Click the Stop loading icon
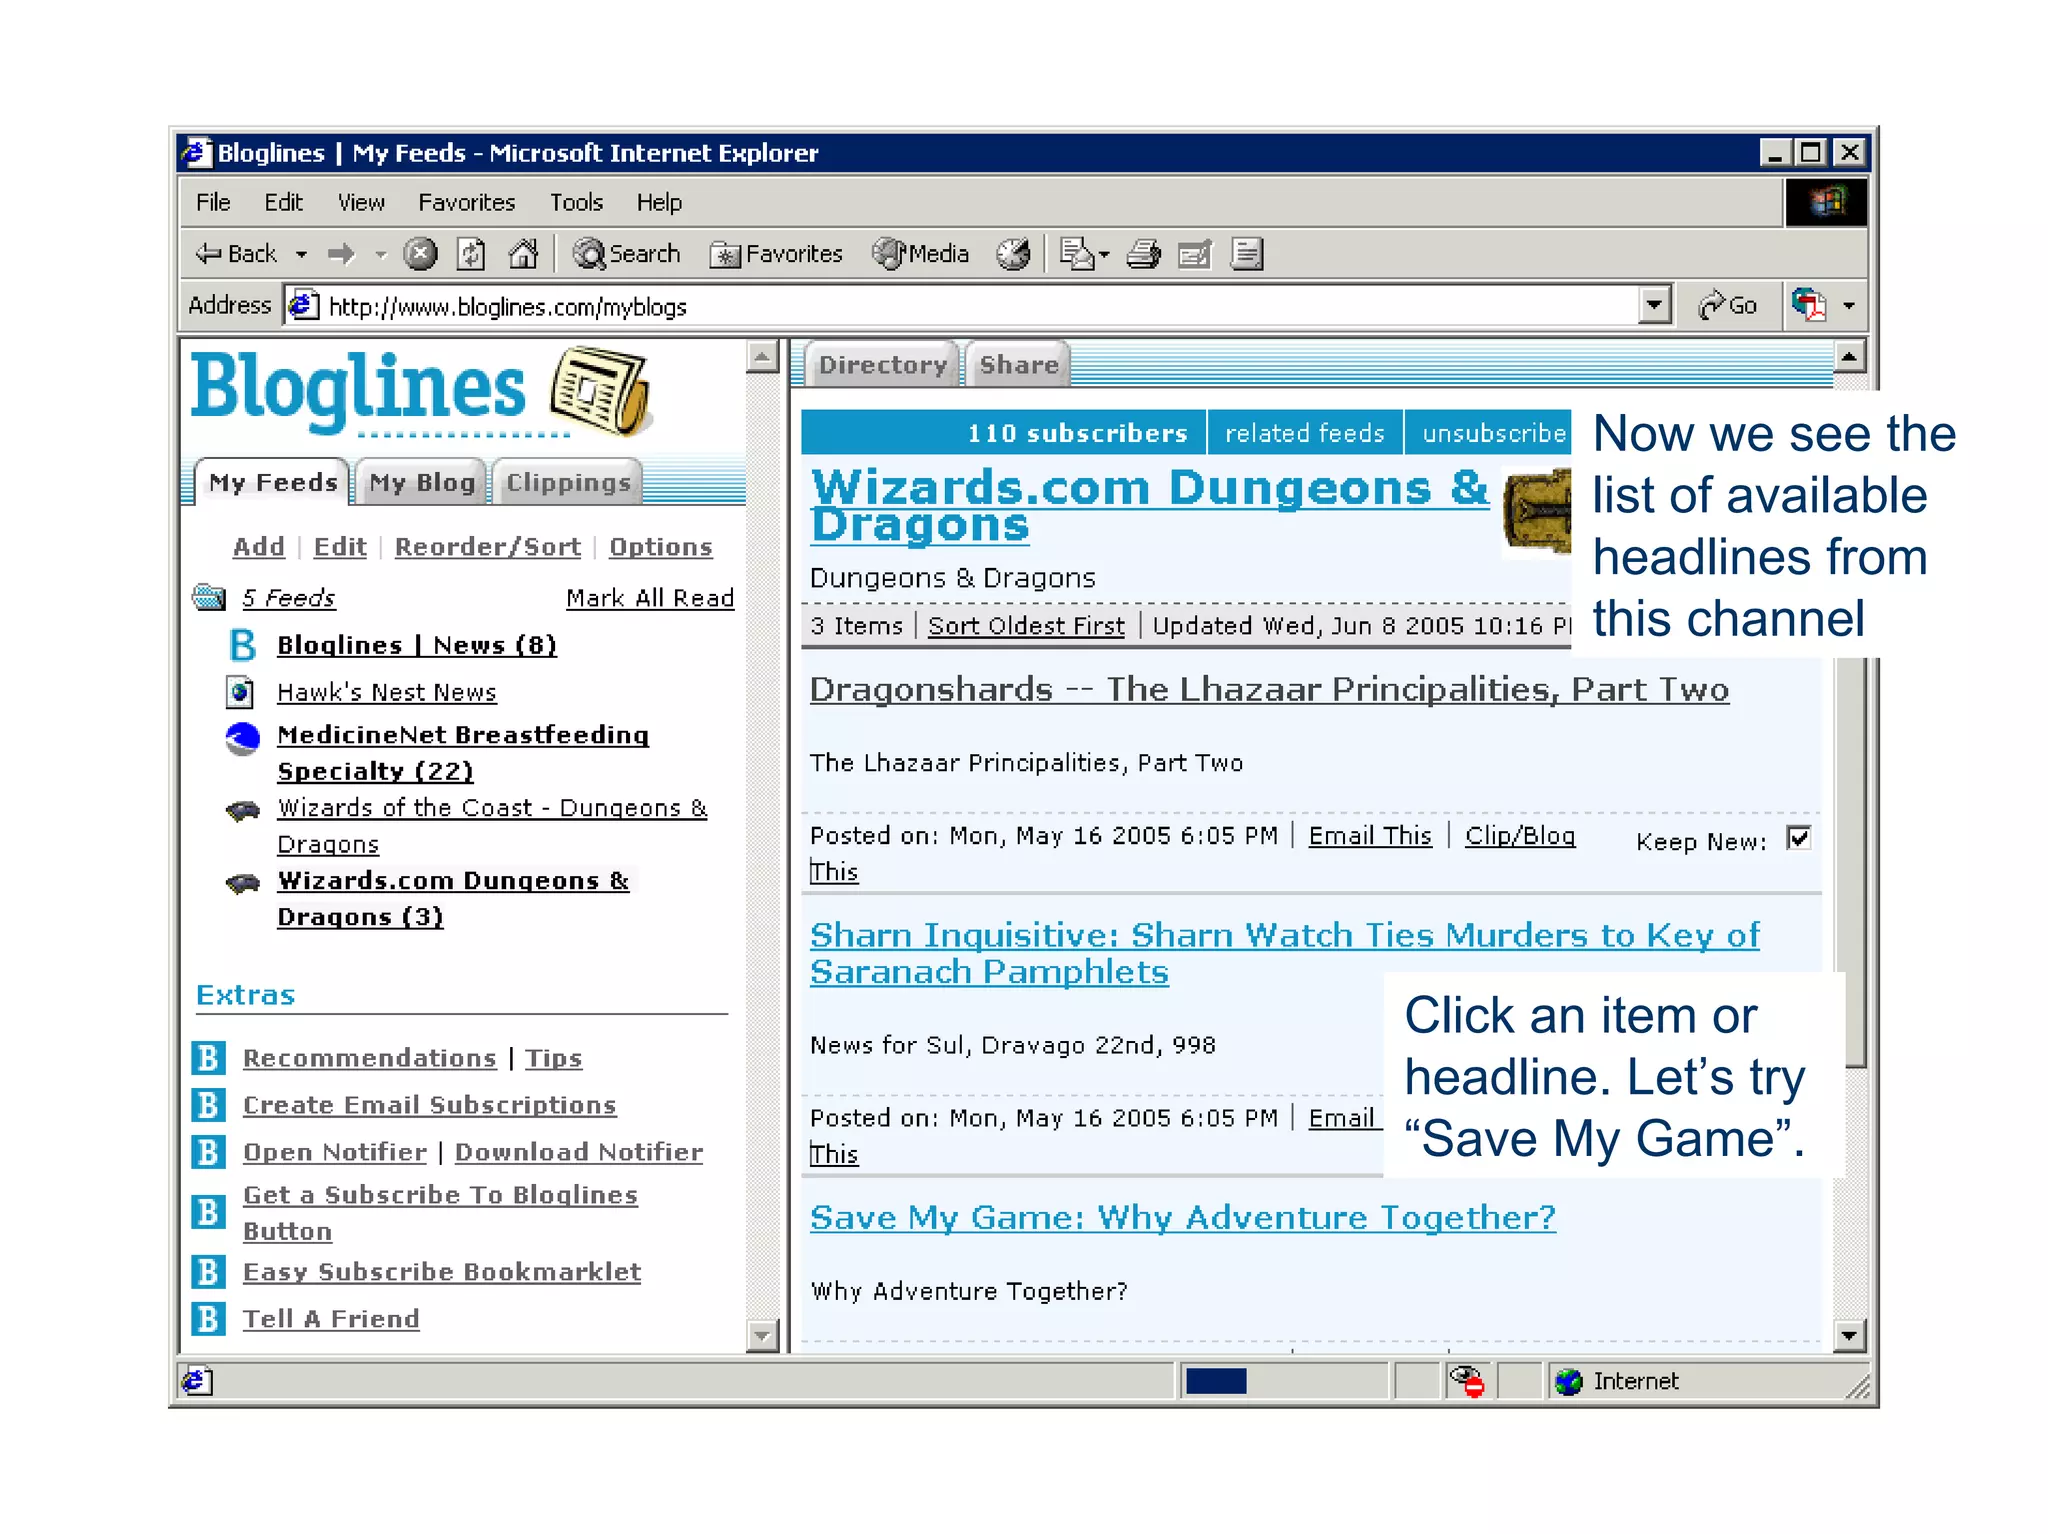Image resolution: width=2048 pixels, height=1534 pixels. pyautogui.click(x=420, y=254)
